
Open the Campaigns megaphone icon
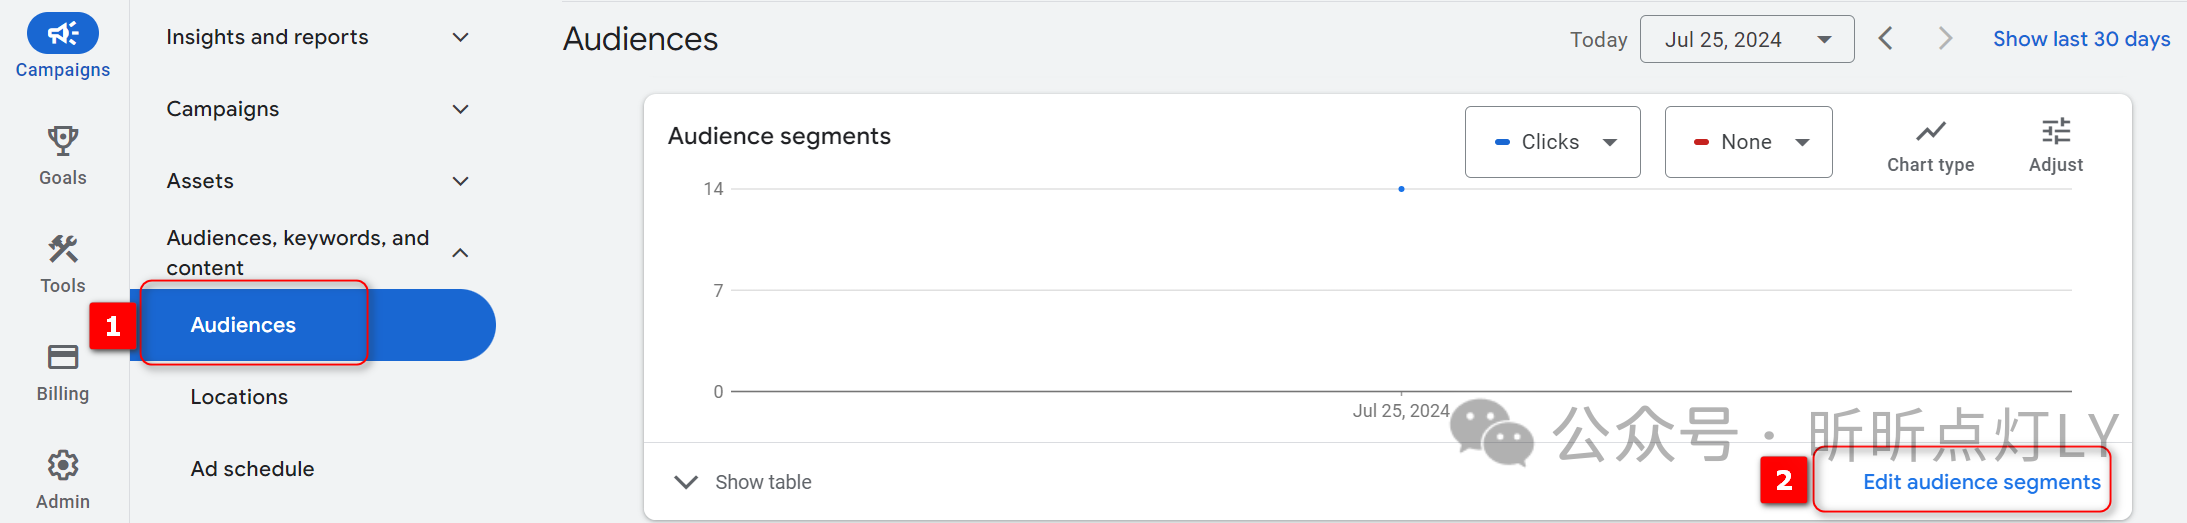pos(63,33)
